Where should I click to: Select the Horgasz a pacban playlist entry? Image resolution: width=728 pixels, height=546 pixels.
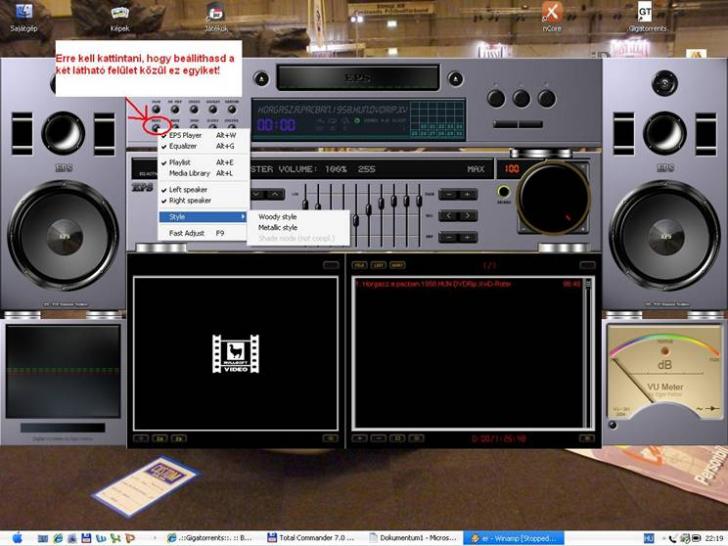coord(433,283)
